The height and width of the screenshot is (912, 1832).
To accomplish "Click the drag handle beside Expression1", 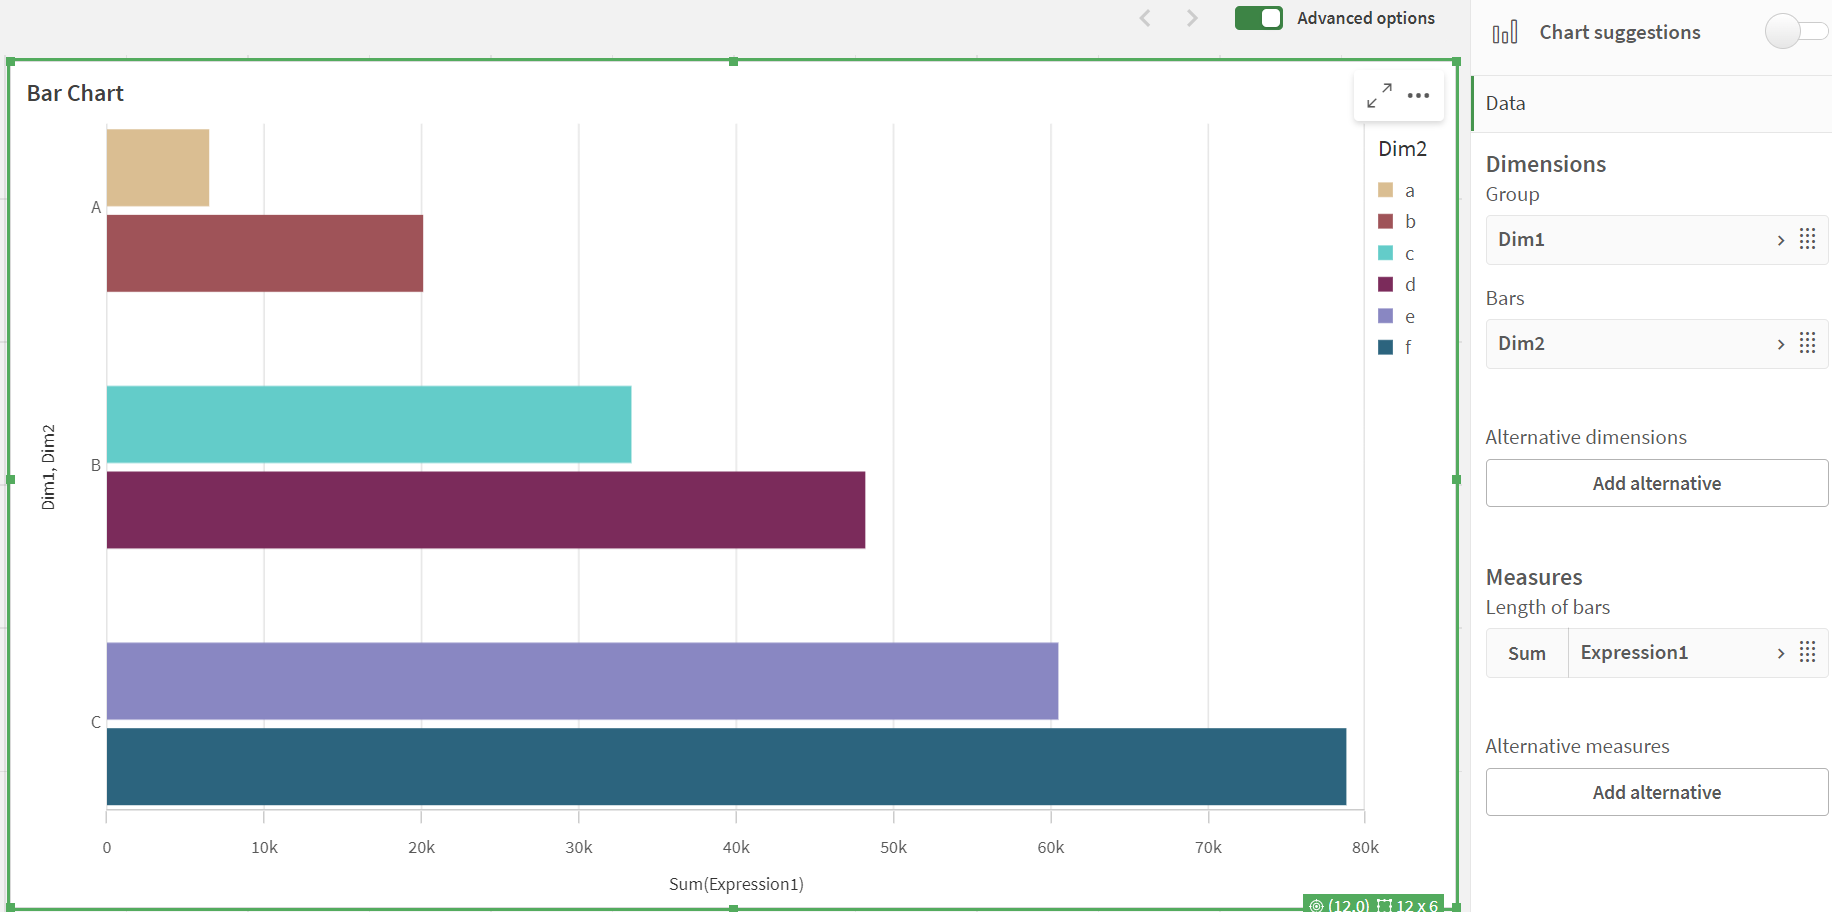I will pos(1807,652).
